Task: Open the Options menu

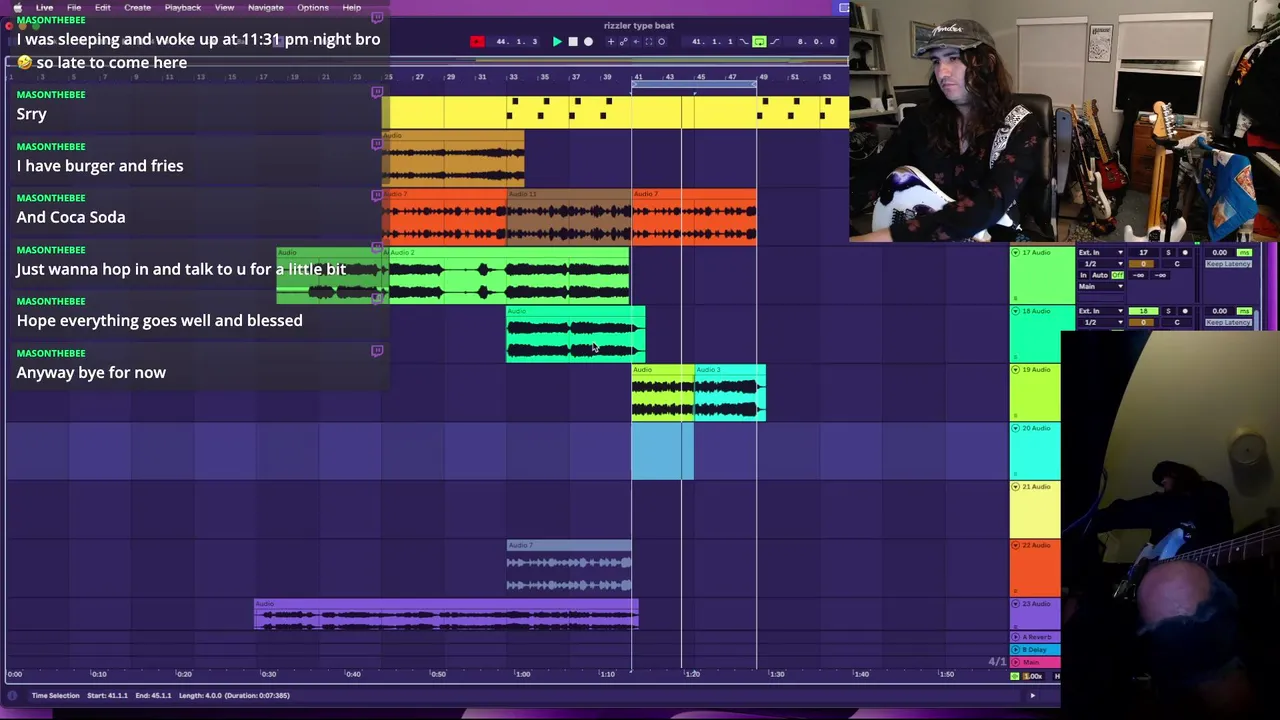Action: coord(312,7)
